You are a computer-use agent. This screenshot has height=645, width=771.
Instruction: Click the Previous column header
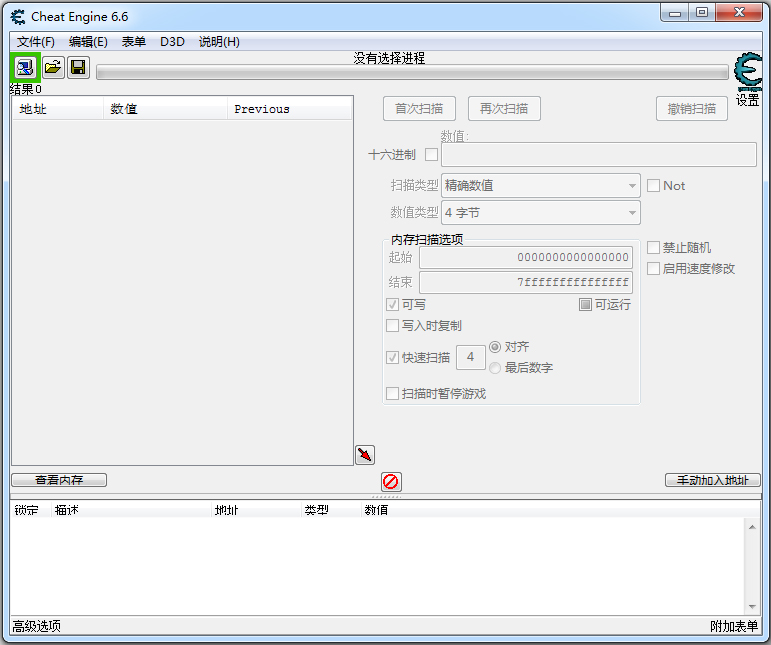point(290,109)
